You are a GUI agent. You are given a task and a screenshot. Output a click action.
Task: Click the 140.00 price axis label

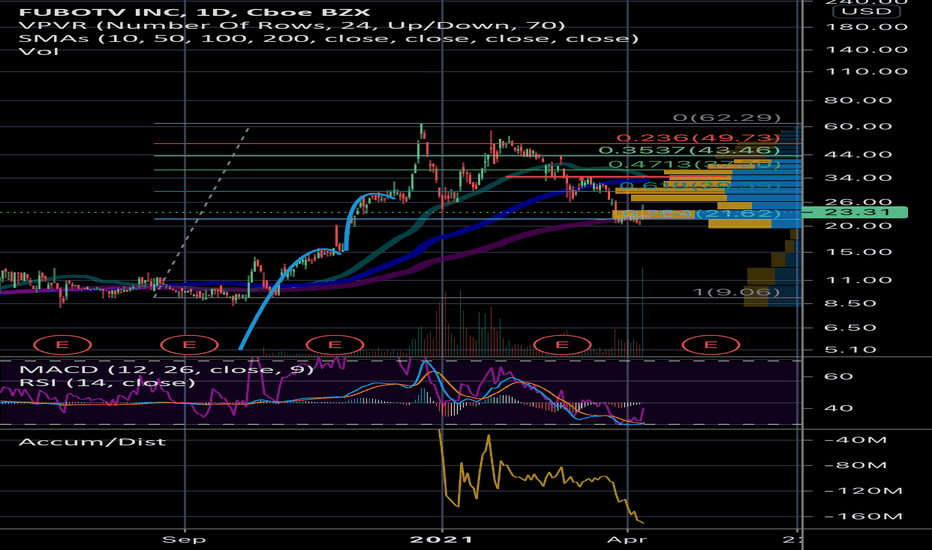tap(867, 49)
